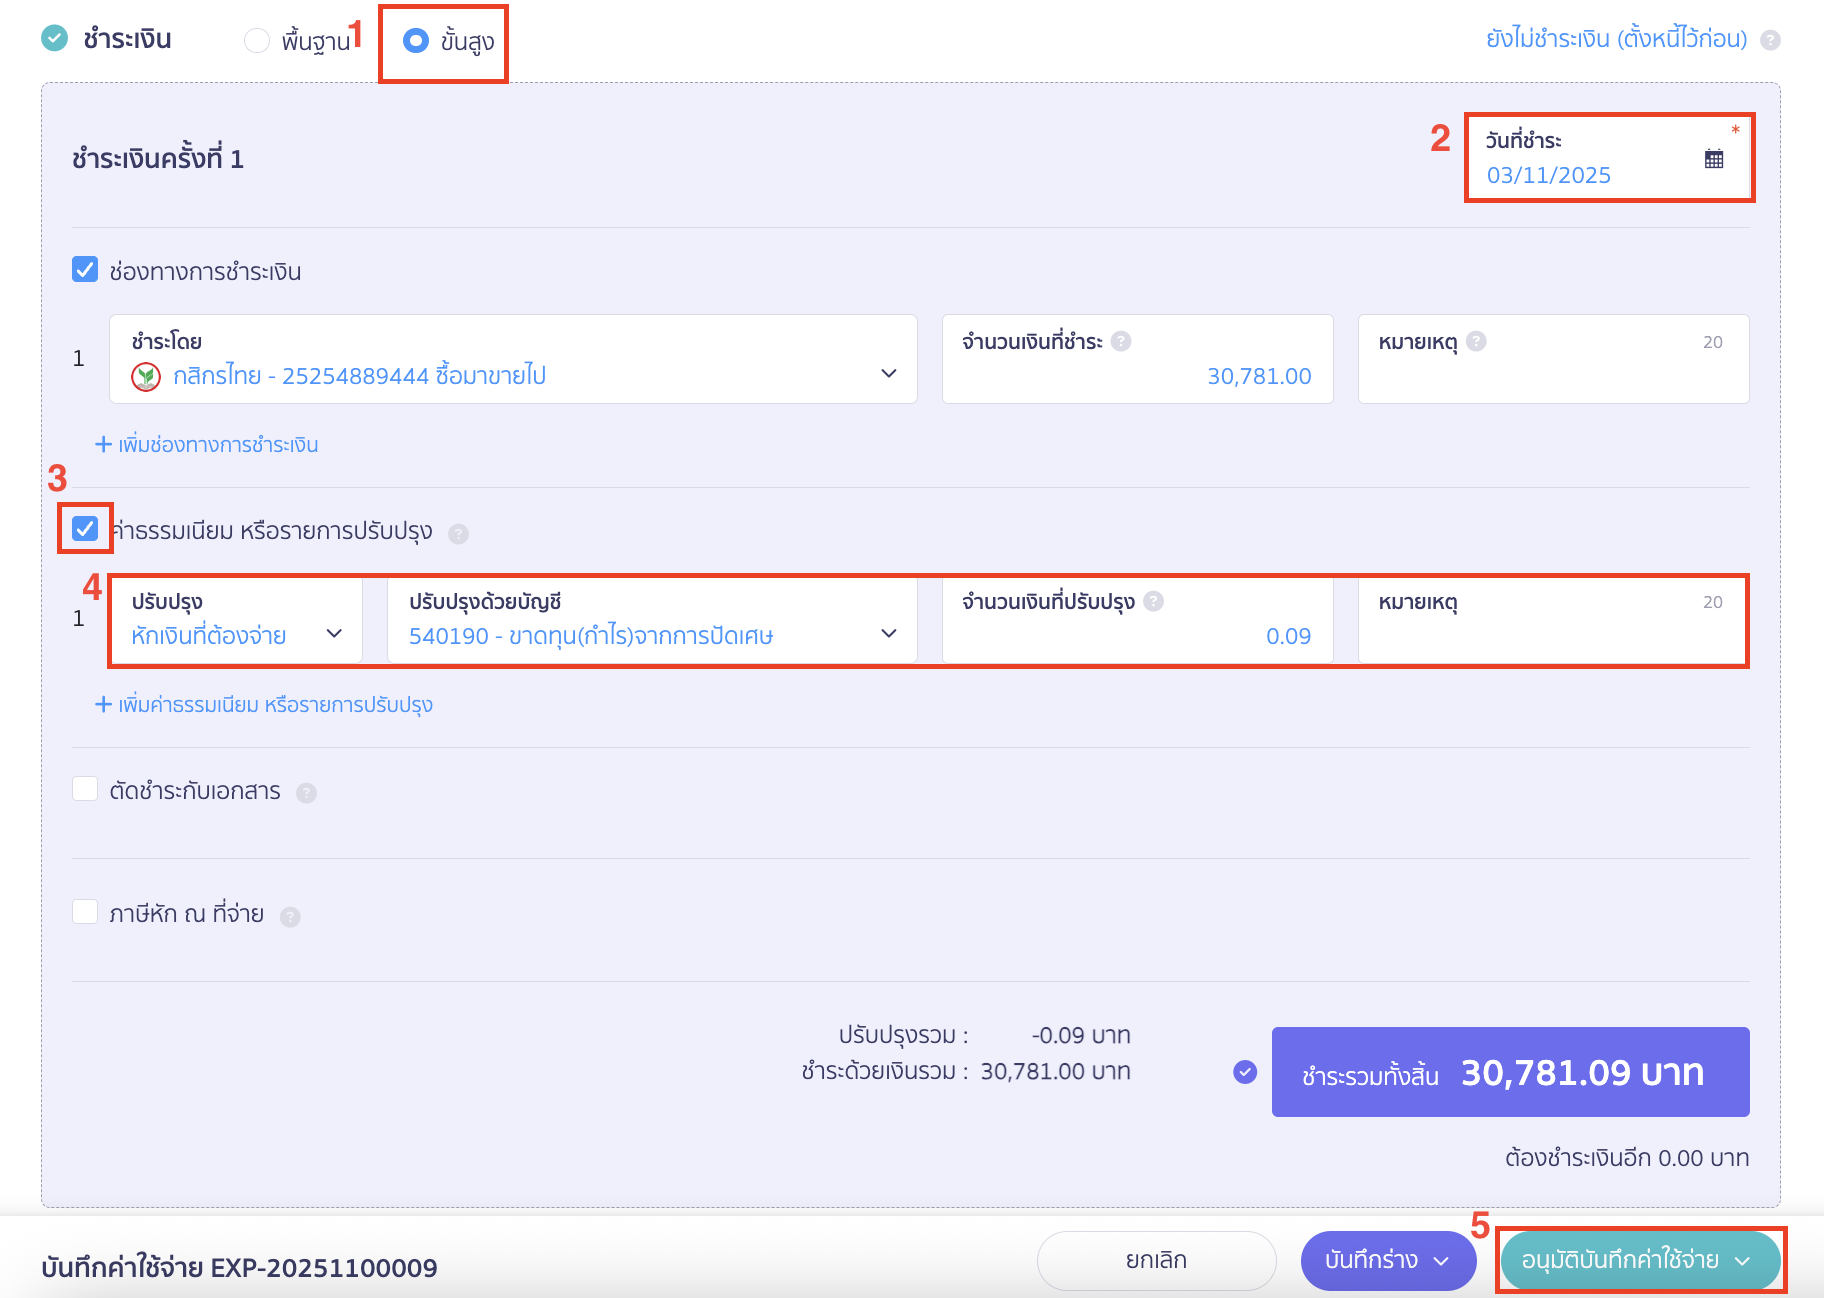Enable the ภาษีหัก ณ ที่จ่าย checkbox
This screenshot has width=1824, height=1298.
(85, 912)
